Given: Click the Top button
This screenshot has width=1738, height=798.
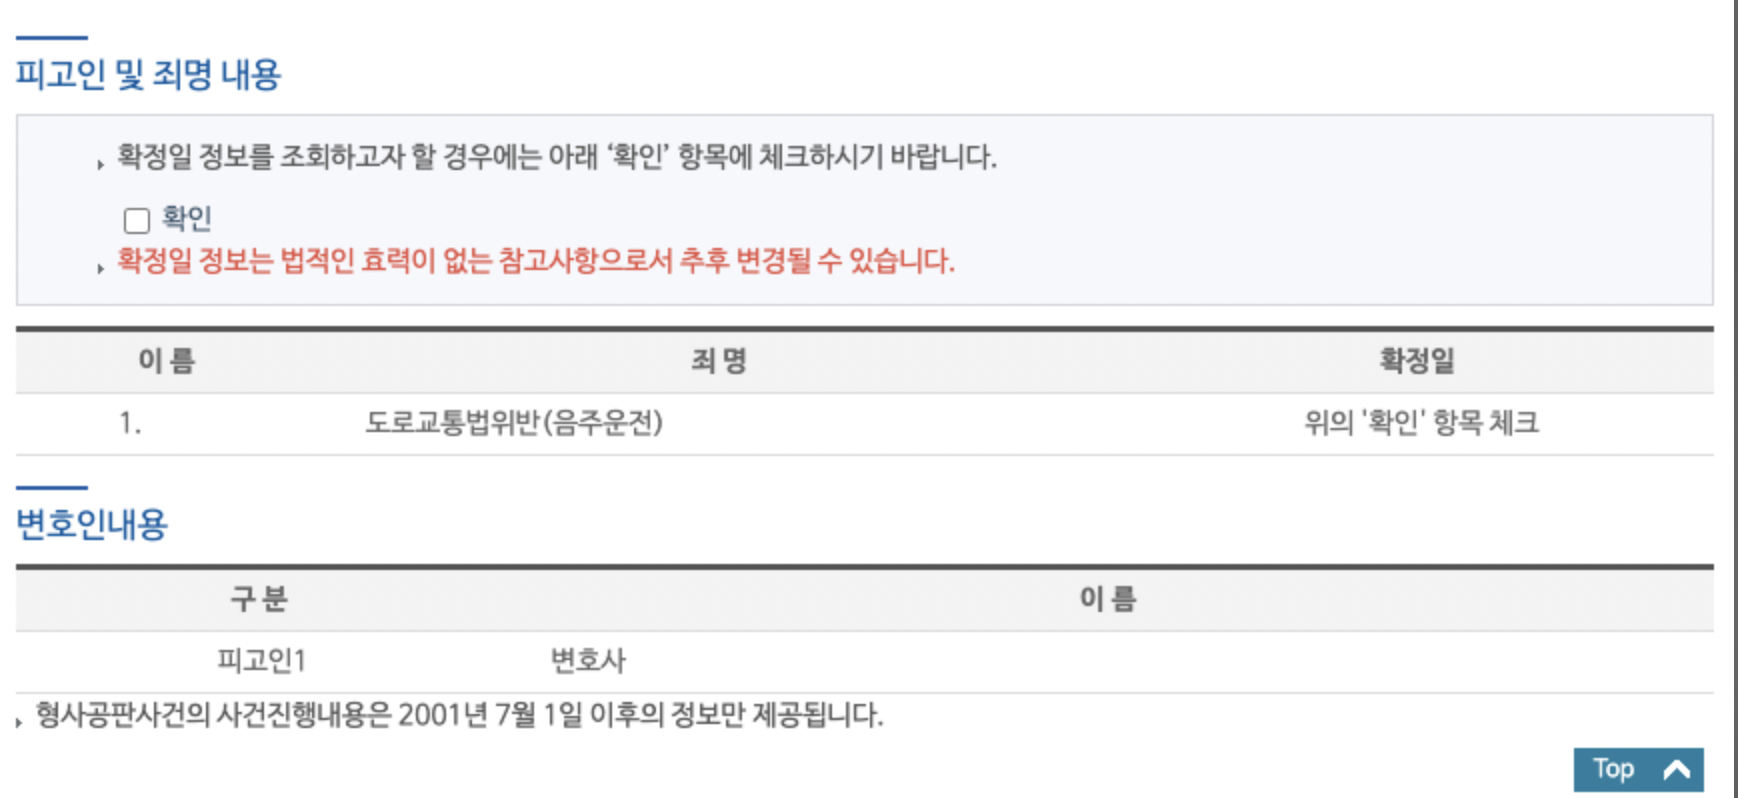Looking at the screenshot, I should pyautogui.click(x=1638, y=769).
